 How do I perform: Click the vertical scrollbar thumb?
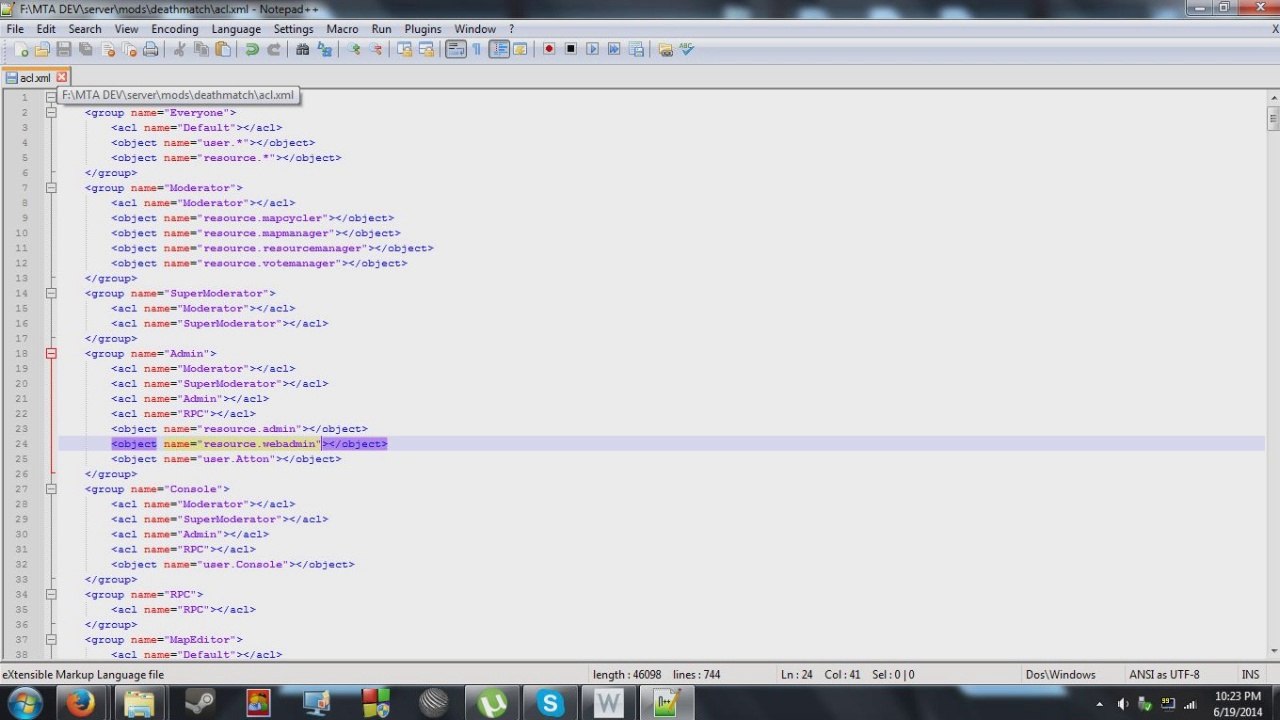pos(1272,119)
